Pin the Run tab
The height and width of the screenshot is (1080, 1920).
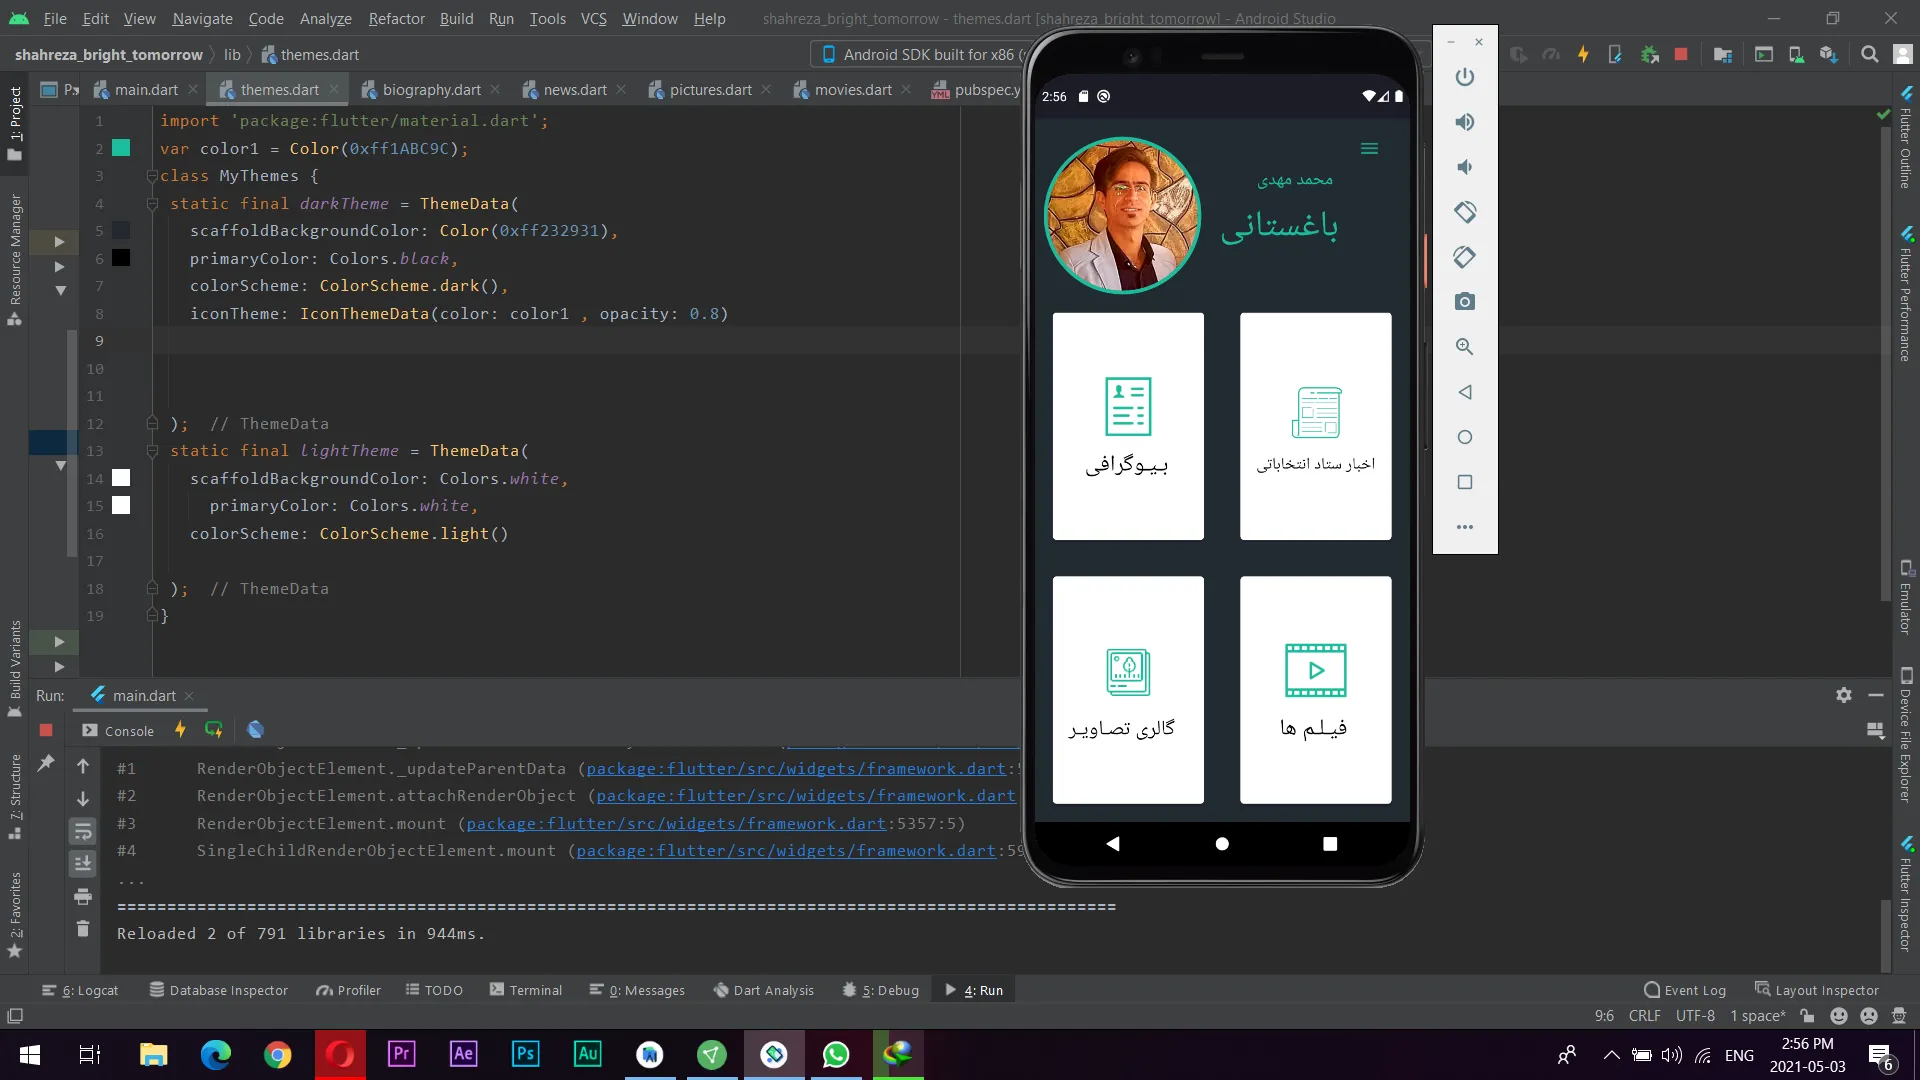46,764
